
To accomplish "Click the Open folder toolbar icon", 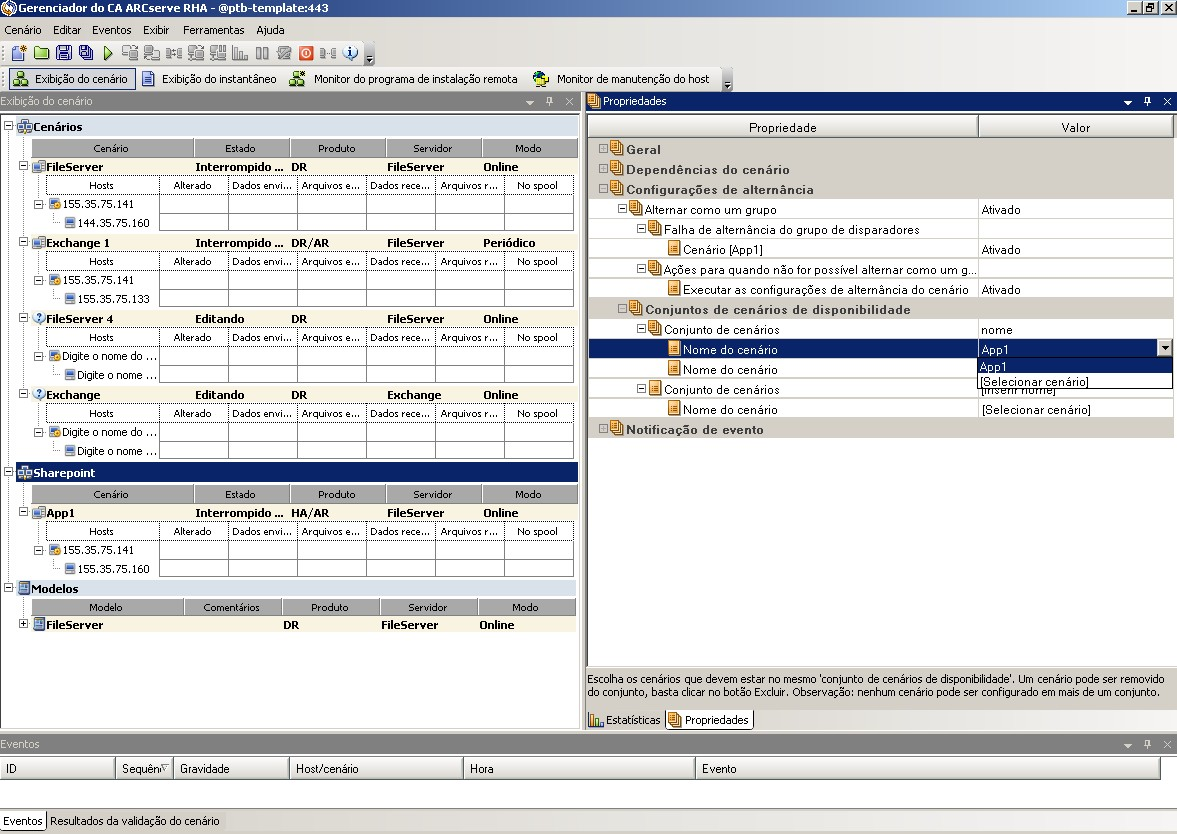I will tap(41, 53).
